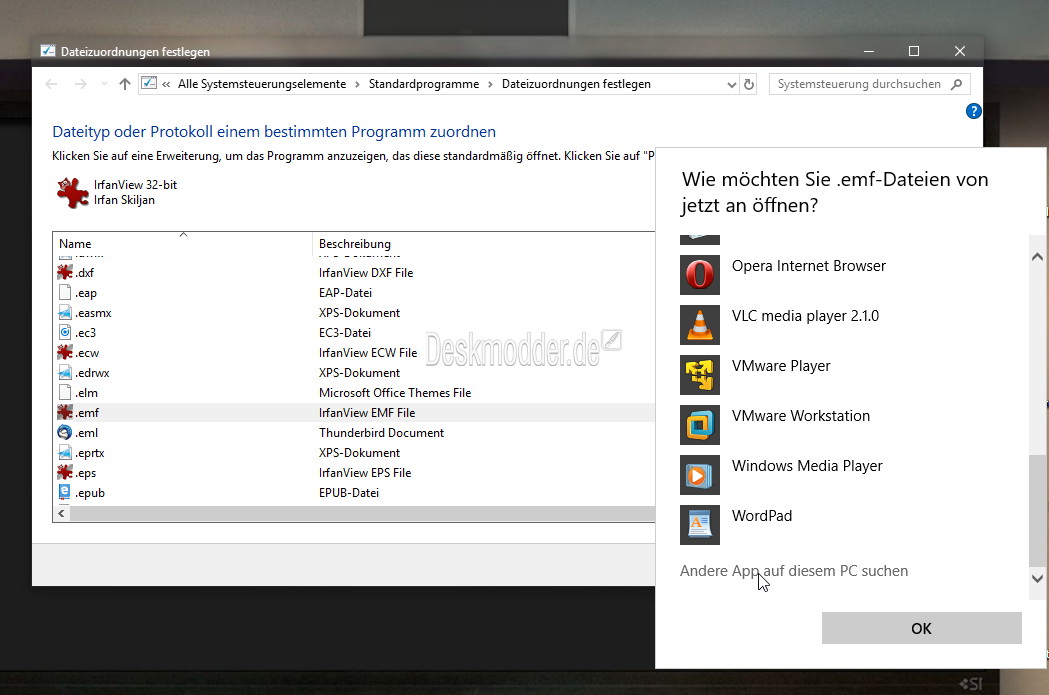Image resolution: width=1049 pixels, height=695 pixels.
Task: Select the VLC media player 2.1.0 text
Action: tap(805, 316)
